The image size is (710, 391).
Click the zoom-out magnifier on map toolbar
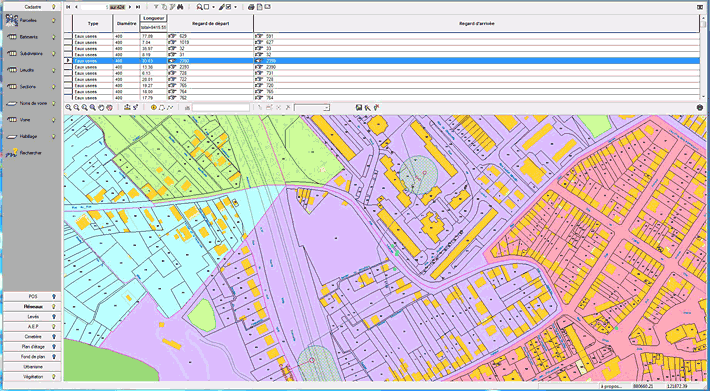pyautogui.click(x=77, y=108)
